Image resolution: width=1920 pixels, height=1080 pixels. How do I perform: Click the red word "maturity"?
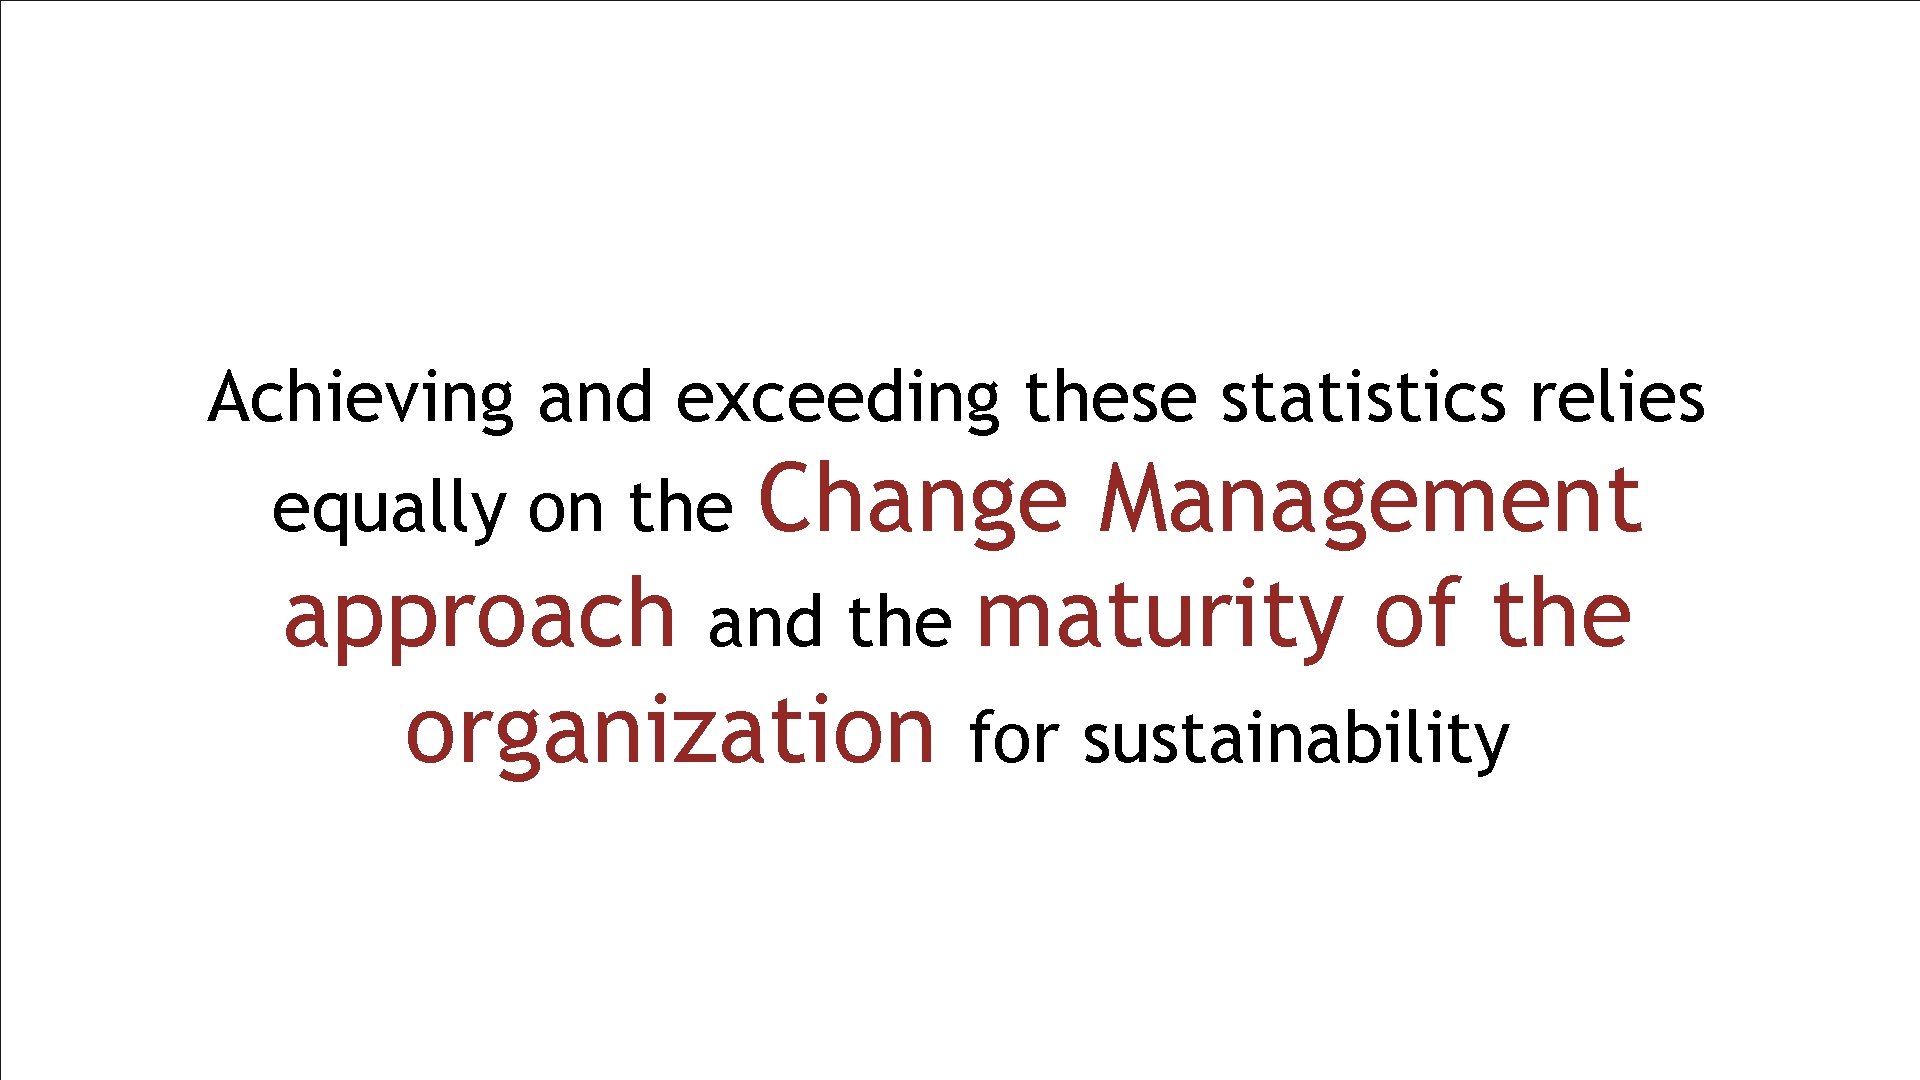coord(1159,617)
